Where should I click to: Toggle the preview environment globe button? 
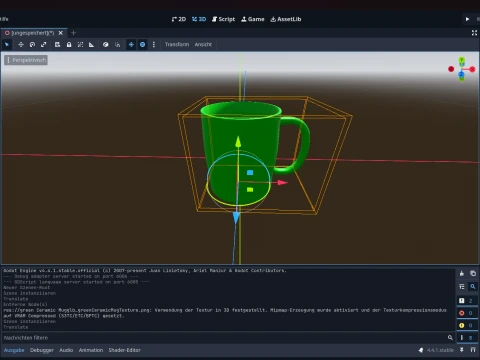tap(143, 44)
